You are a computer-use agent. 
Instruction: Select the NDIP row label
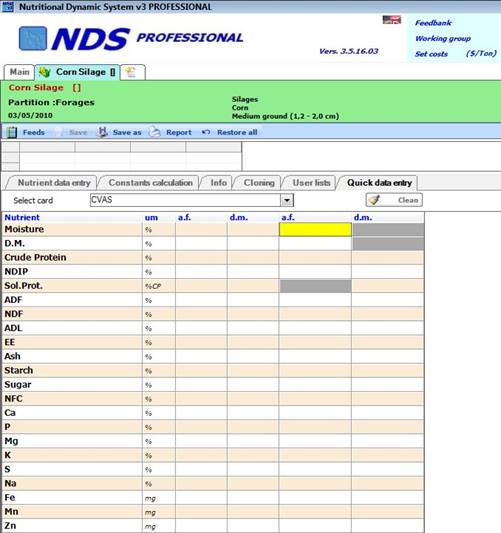[x=16, y=272]
